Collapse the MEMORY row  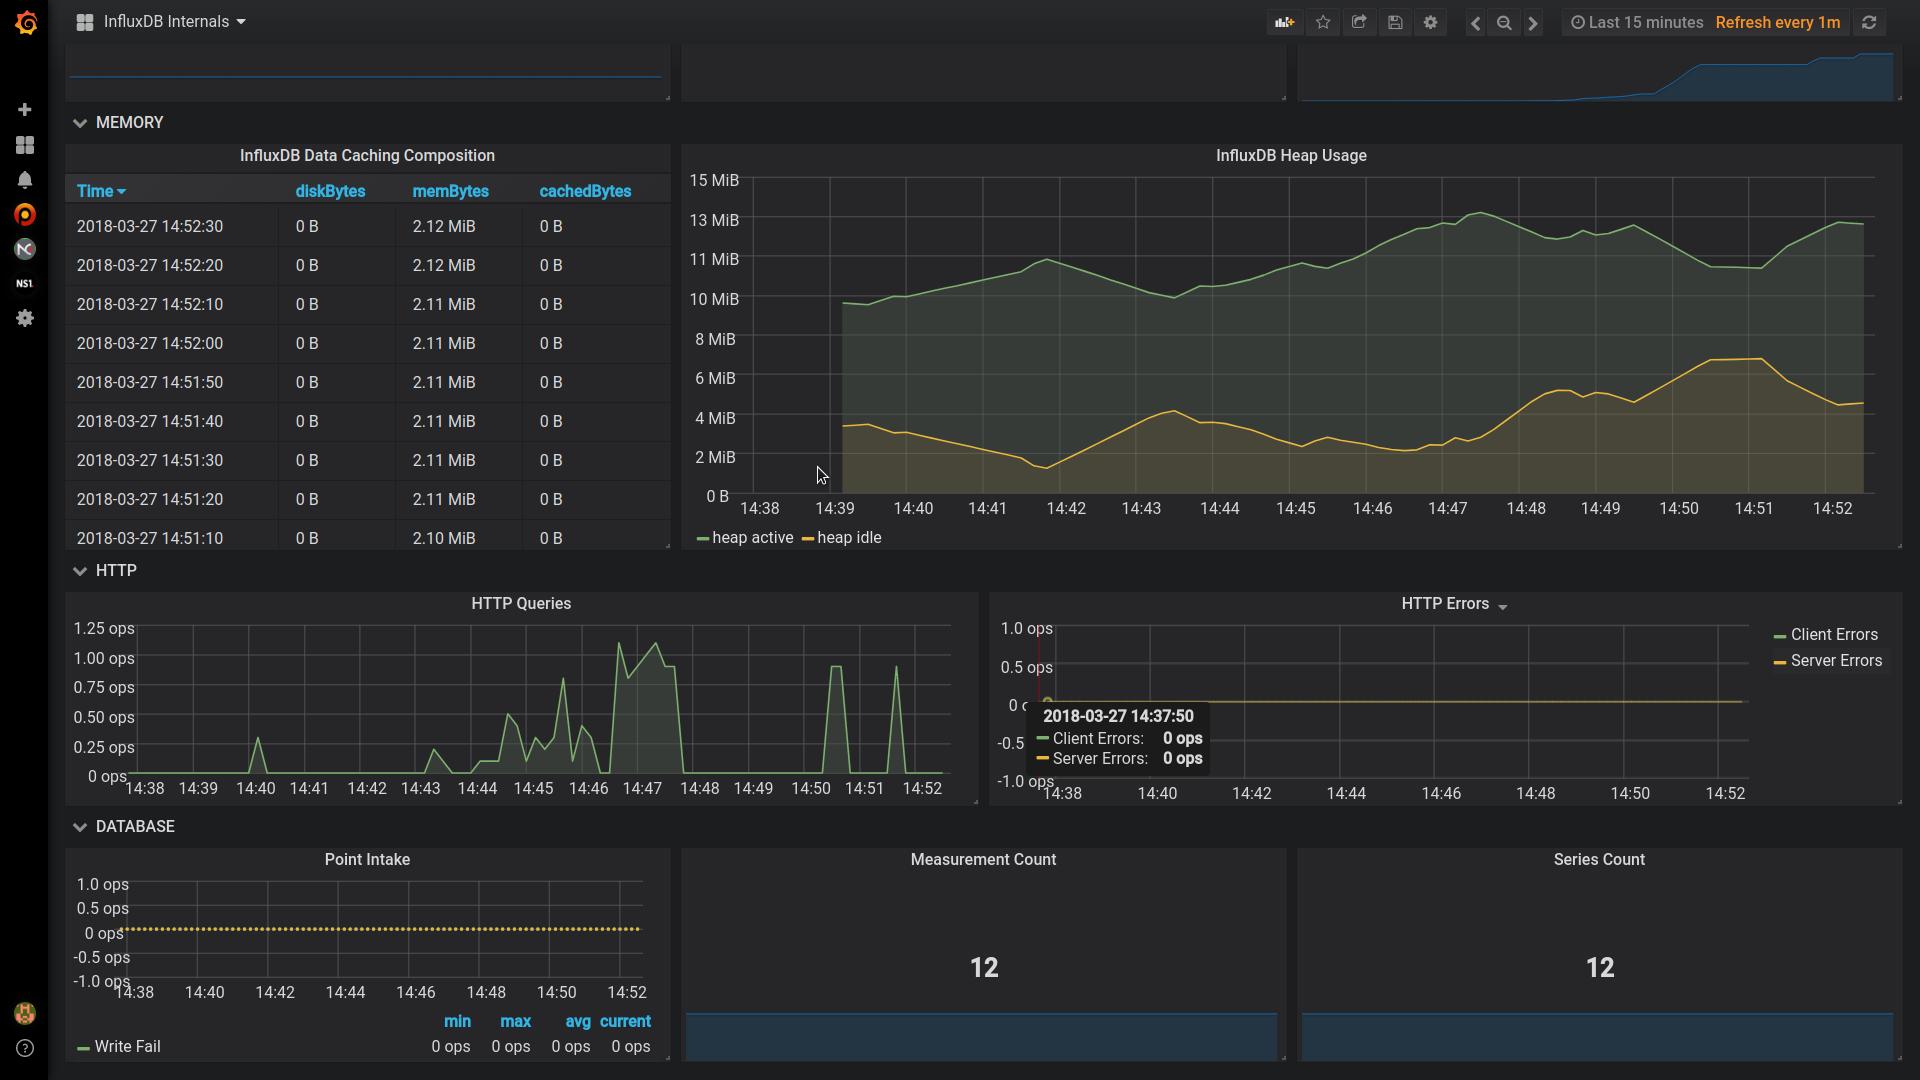128,123
